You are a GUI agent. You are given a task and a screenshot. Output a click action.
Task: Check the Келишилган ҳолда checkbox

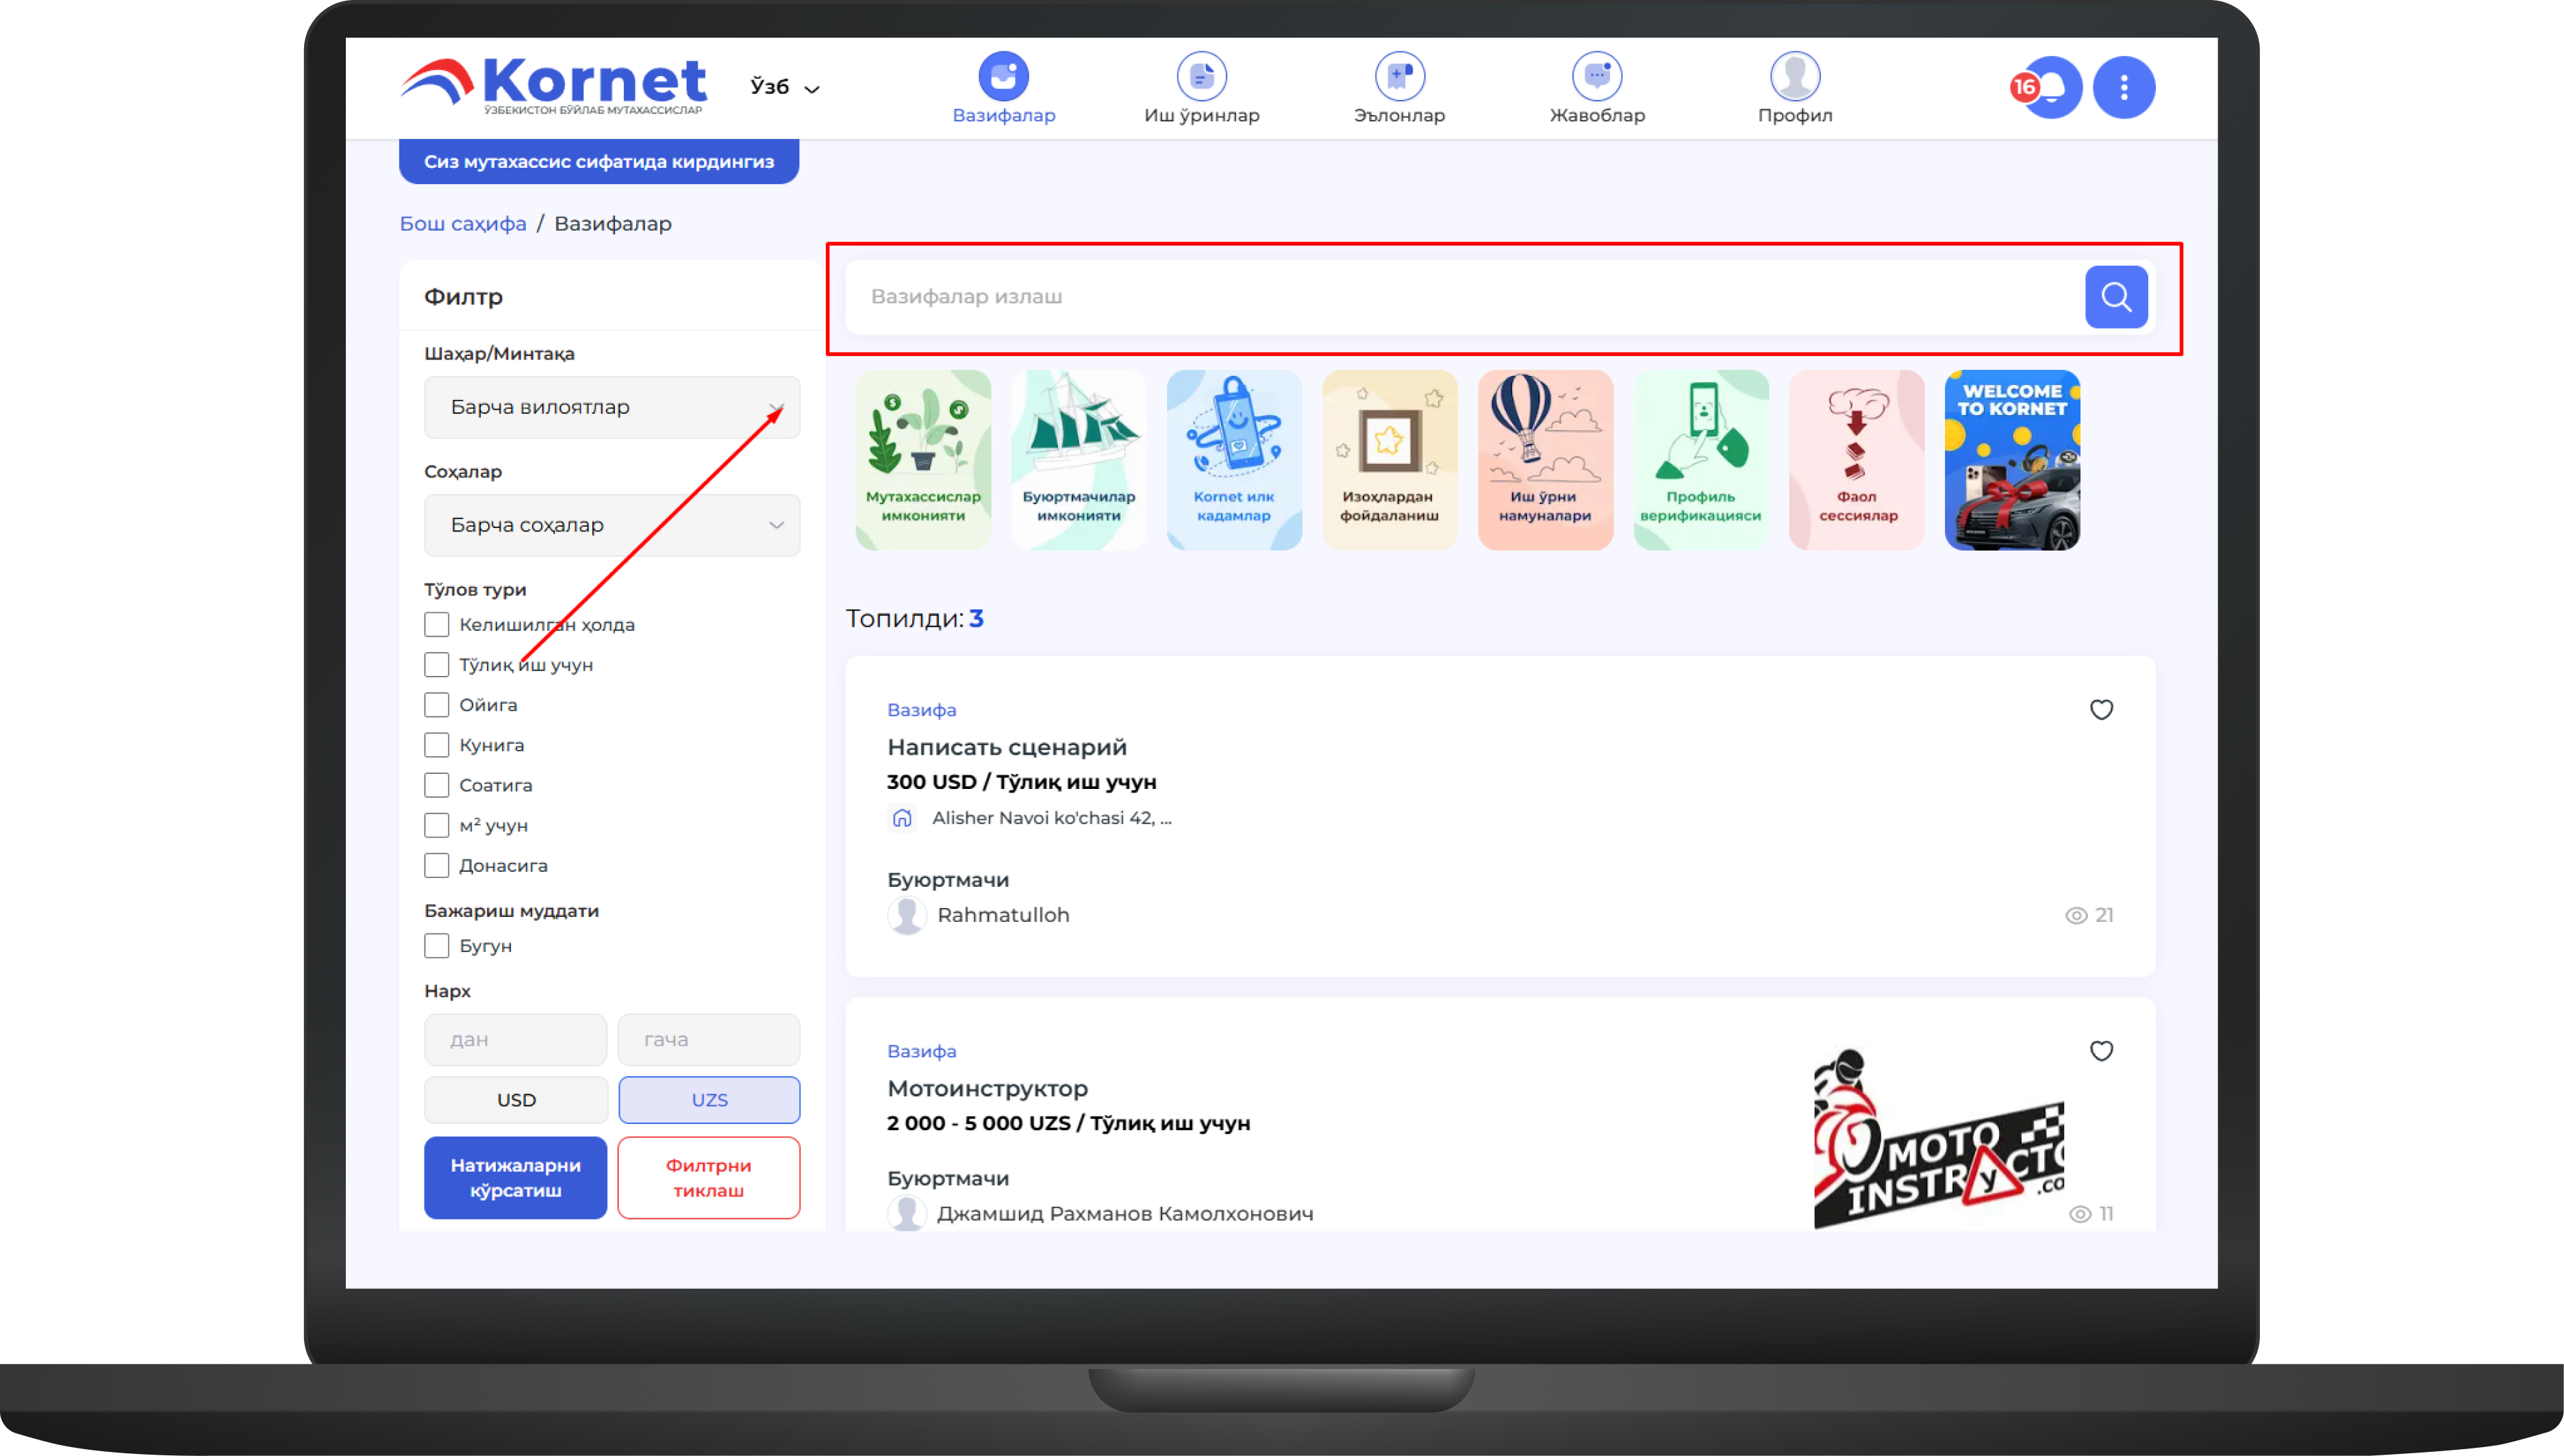(436, 625)
